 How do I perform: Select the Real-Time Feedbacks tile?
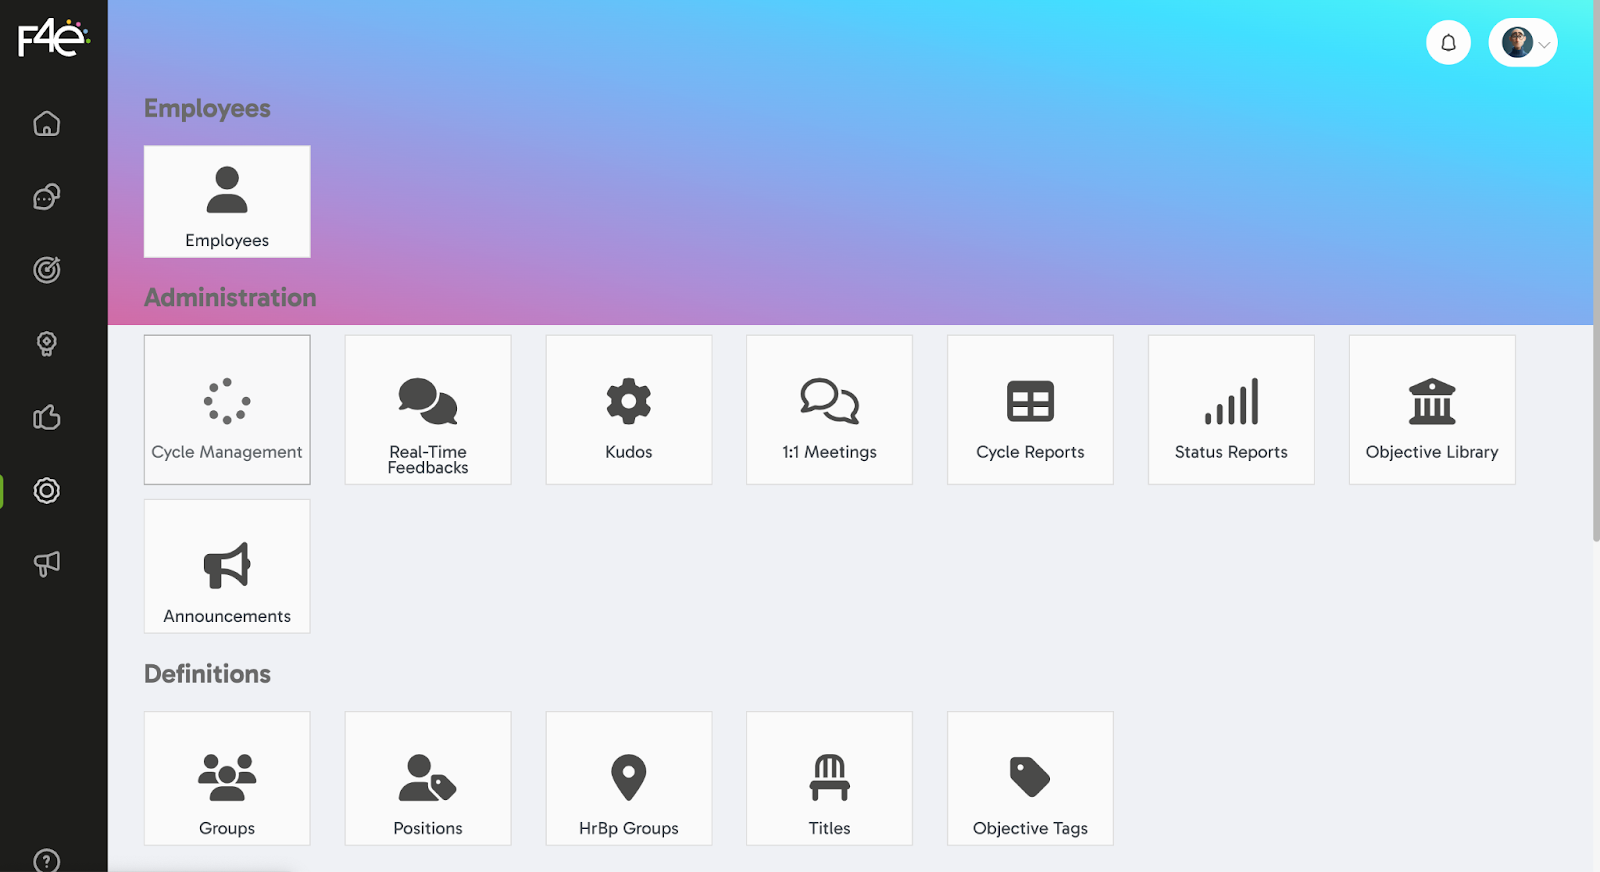428,410
